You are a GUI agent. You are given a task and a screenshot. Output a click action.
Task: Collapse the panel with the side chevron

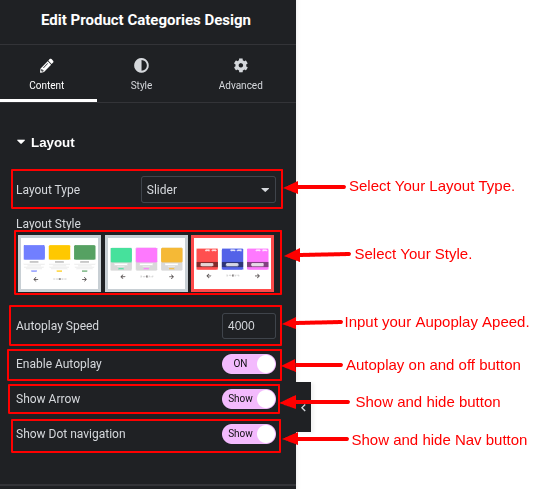click(303, 407)
